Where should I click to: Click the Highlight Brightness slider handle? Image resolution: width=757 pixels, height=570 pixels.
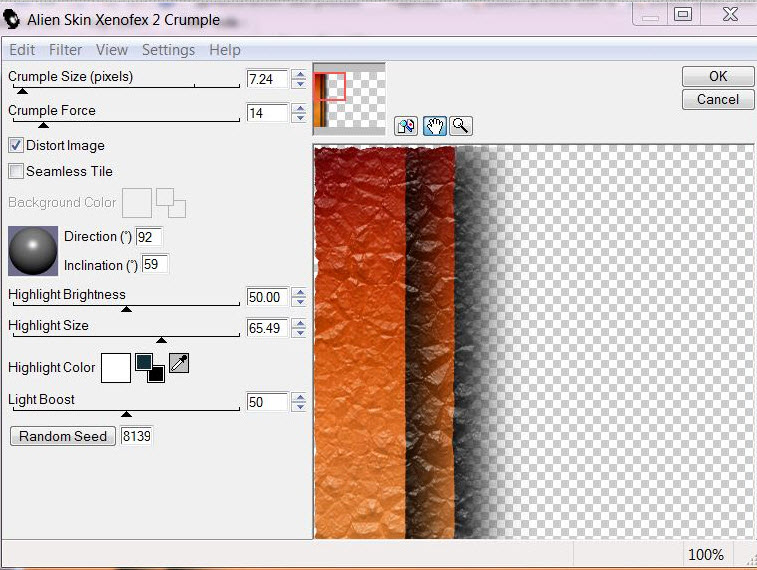click(x=126, y=309)
